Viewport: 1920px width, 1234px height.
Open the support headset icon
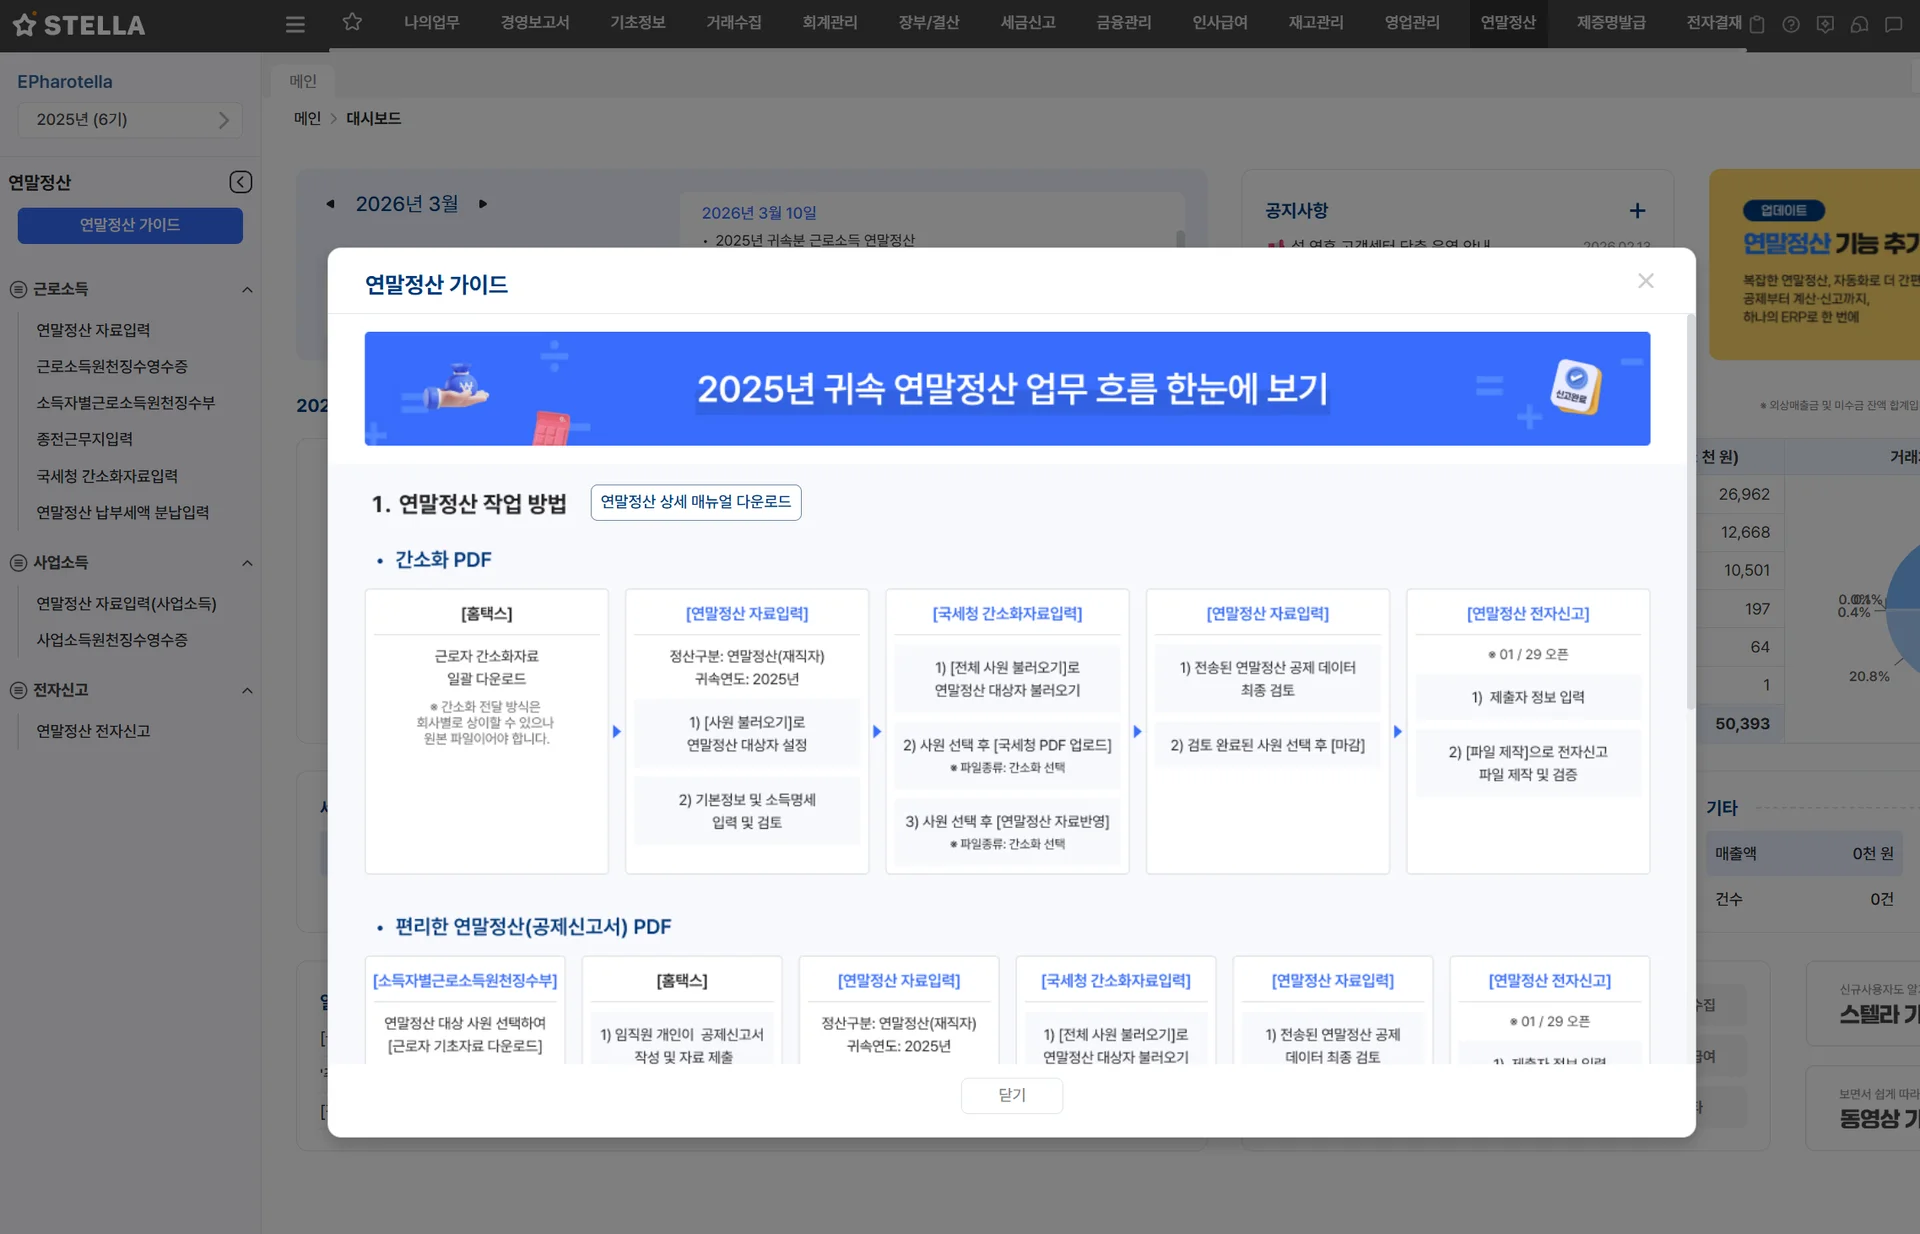tap(1859, 25)
